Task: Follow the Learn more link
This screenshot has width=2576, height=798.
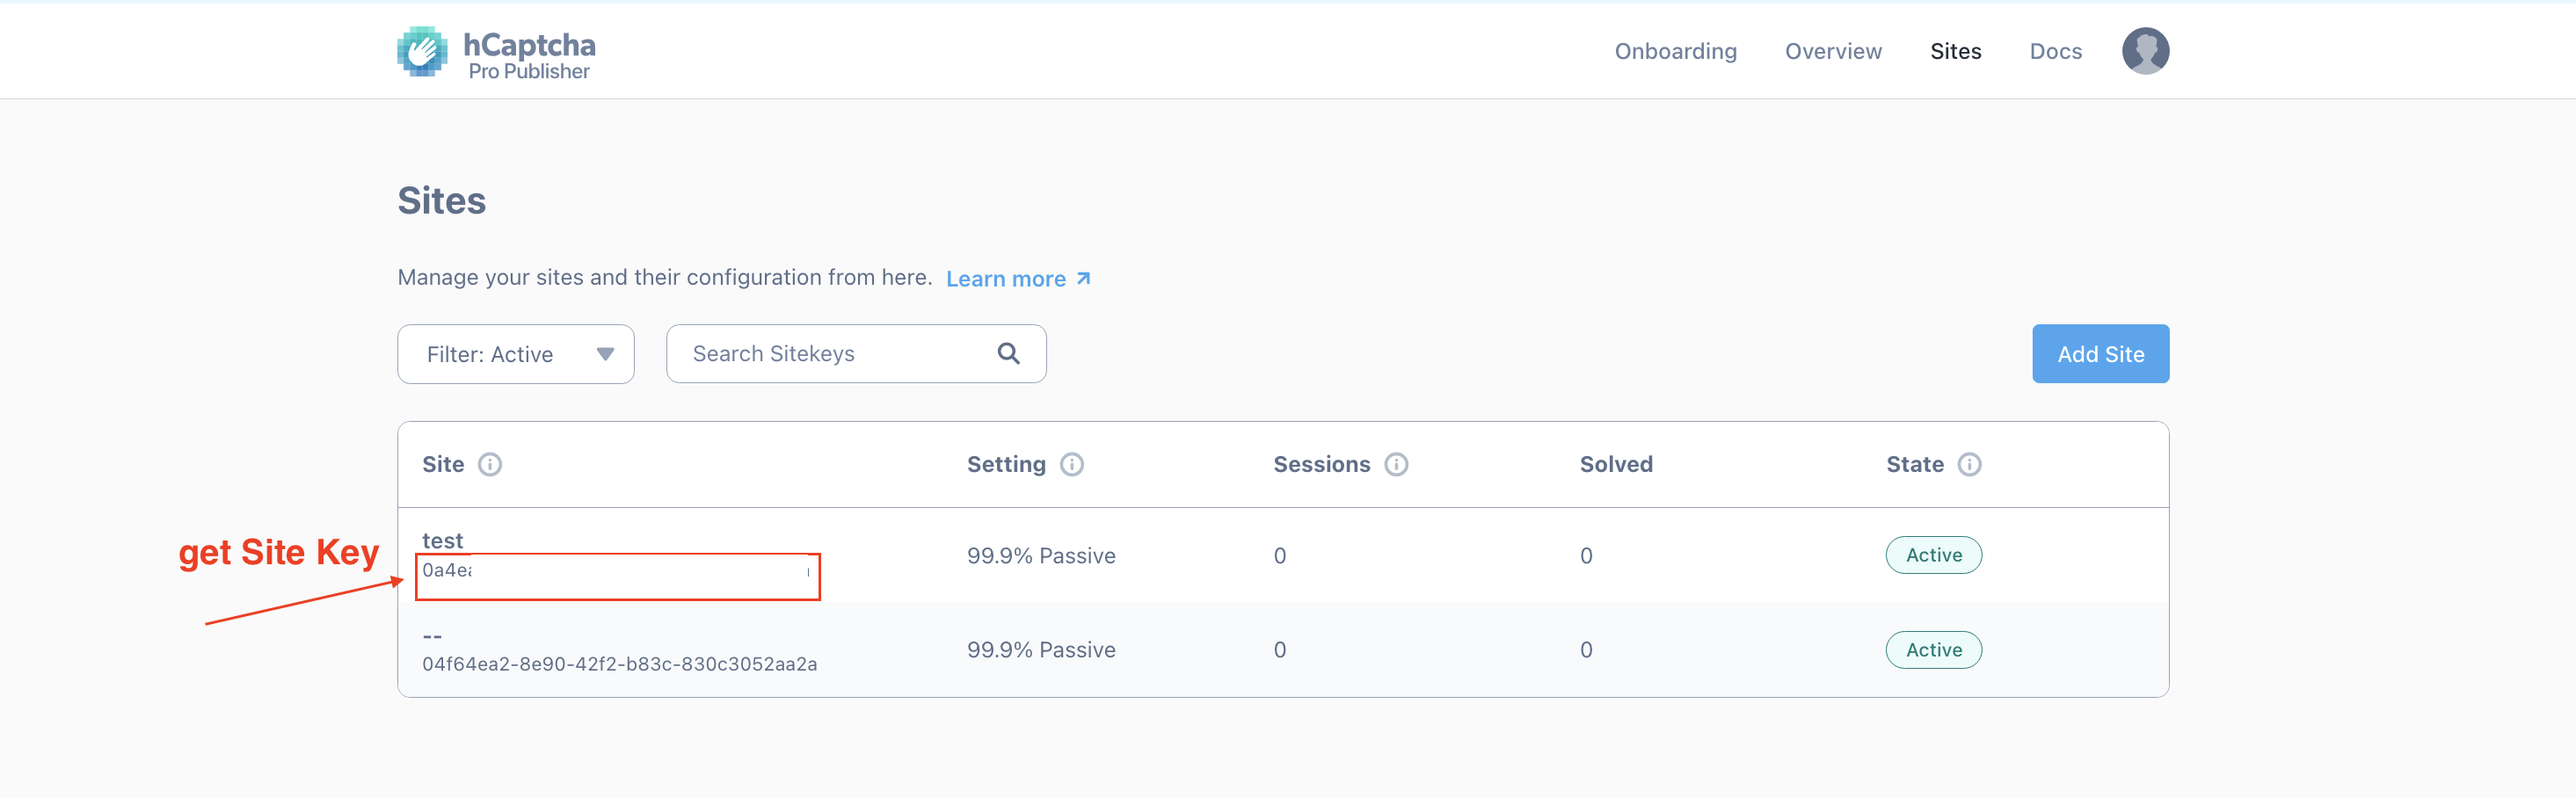Action: point(1005,279)
